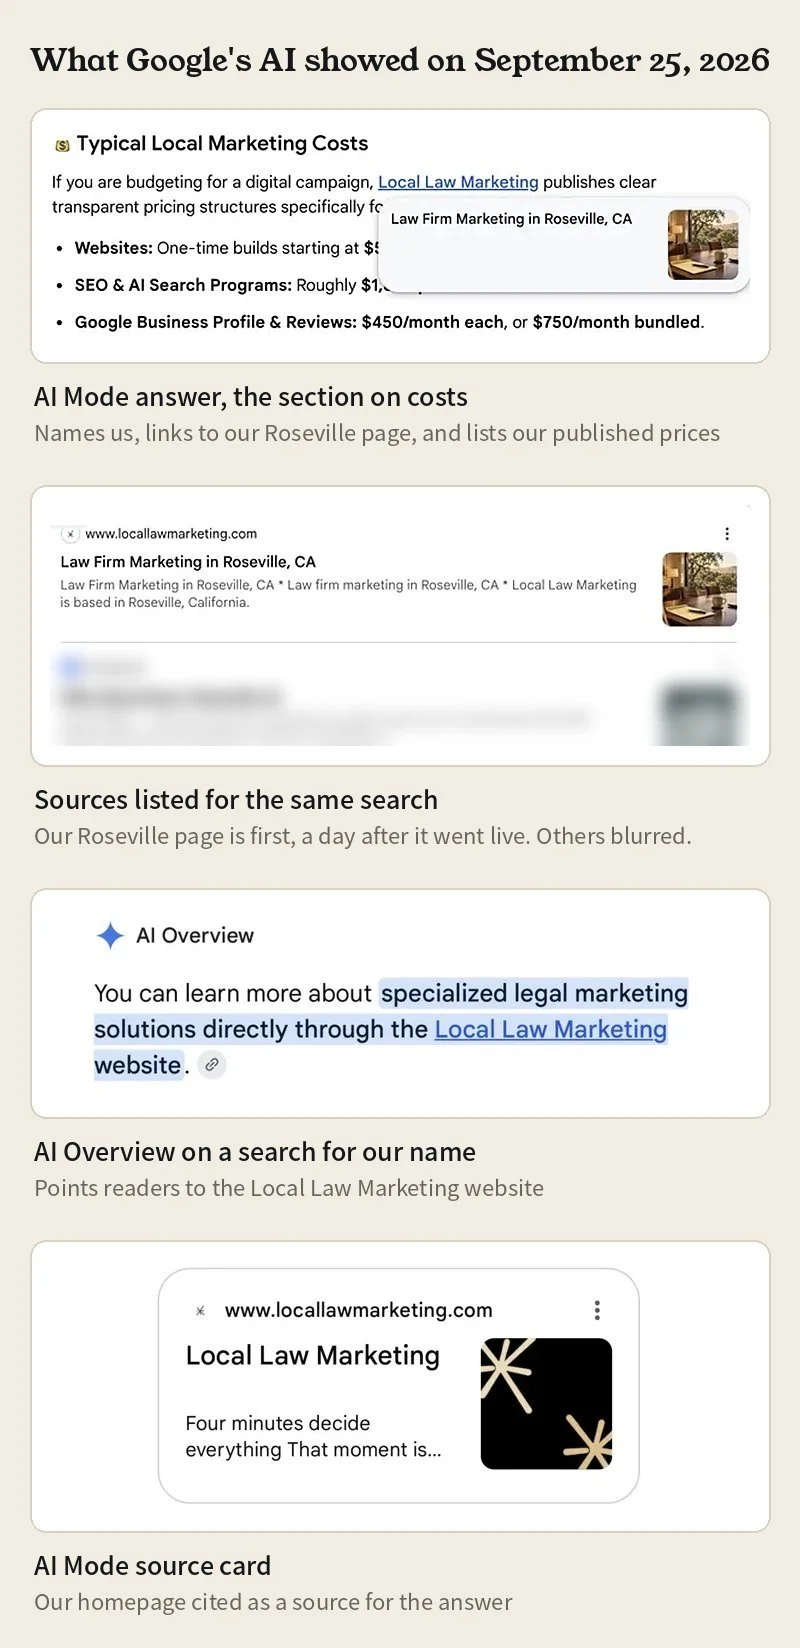Click the www.locallawmarketing.com URL in the sources list
This screenshot has width=800, height=1648.
[171, 534]
